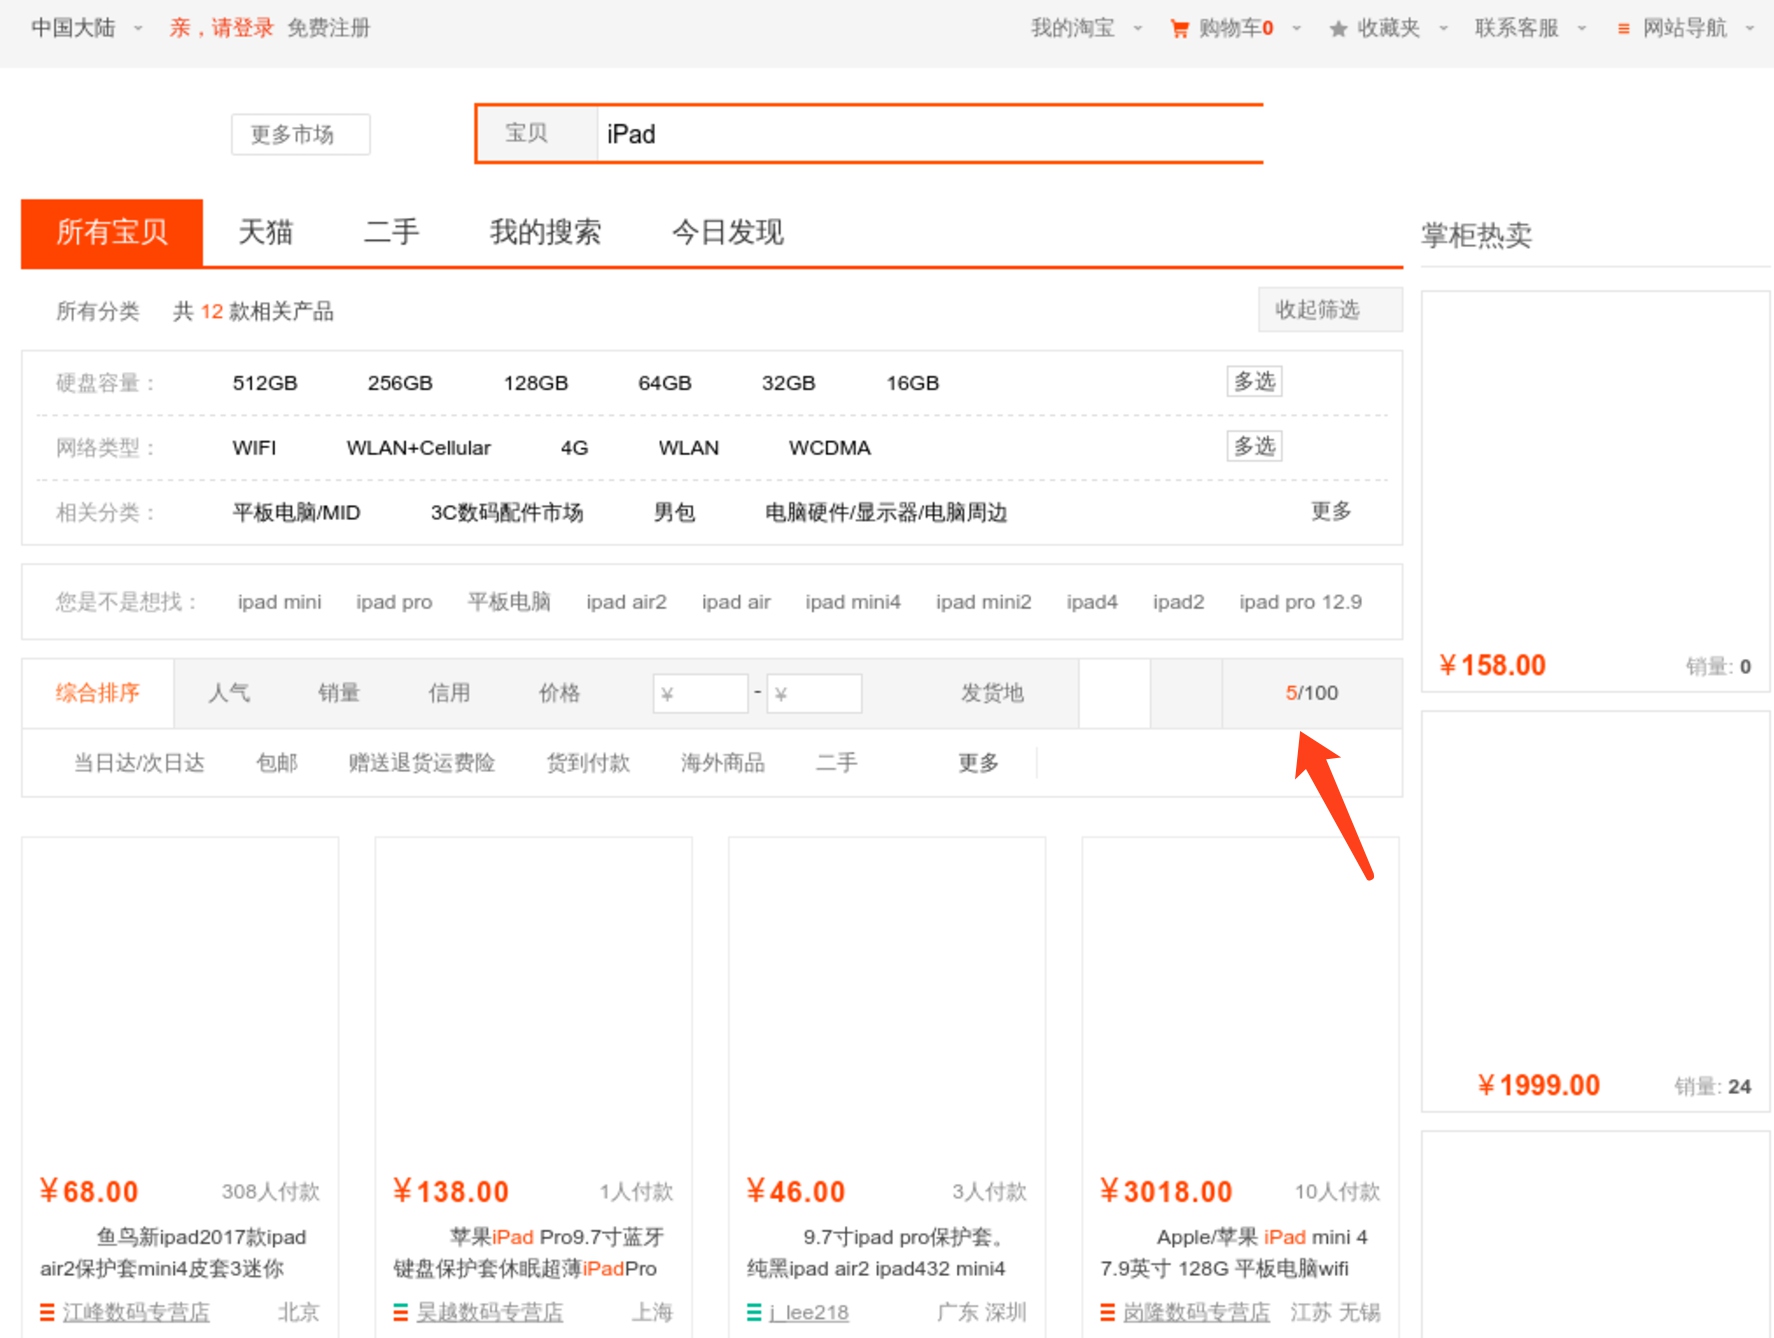
Task: Click the star icon beside 收藏夹
Action: 1338,29
